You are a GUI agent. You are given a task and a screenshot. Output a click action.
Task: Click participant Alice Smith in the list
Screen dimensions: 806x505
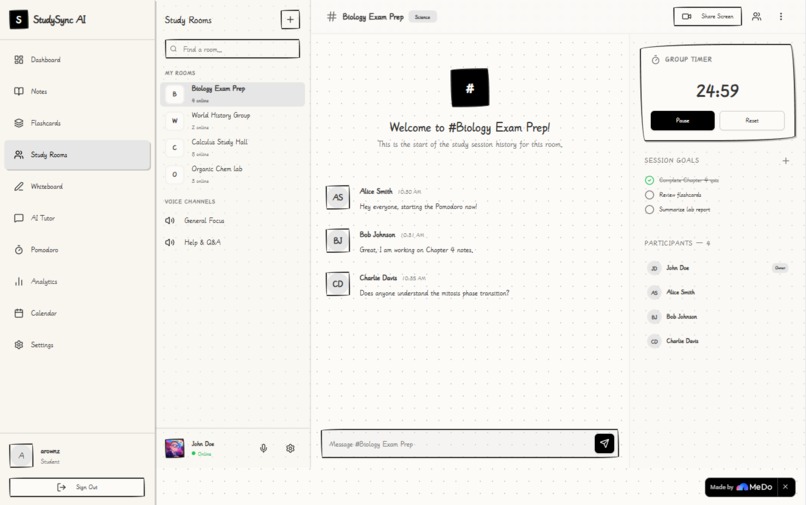(x=718, y=293)
